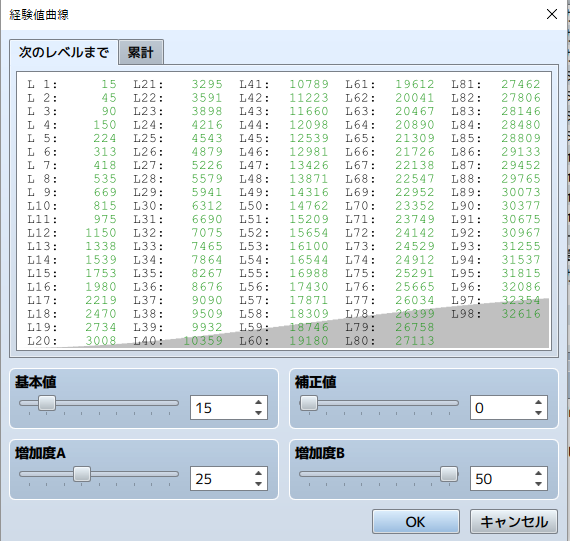570x541 pixels.
Task: Click the L40 value 10359
Action: pyautogui.click(x=203, y=341)
